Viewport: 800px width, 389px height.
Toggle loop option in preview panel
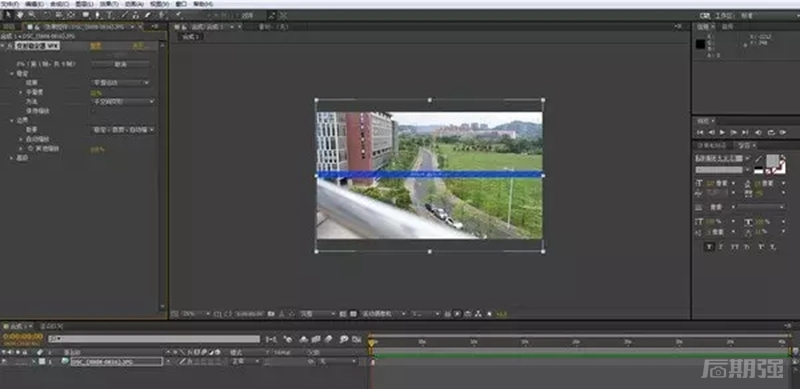(x=770, y=132)
